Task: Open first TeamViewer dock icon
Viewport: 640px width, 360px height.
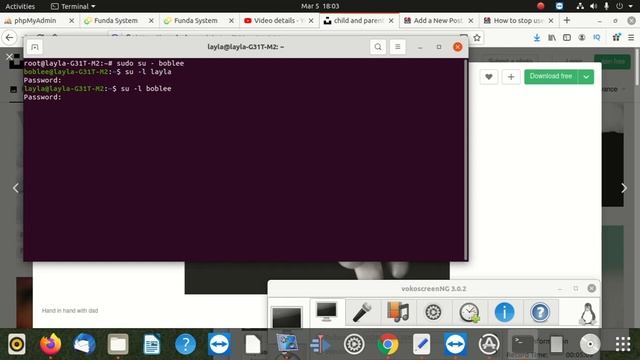Action: (x=219, y=344)
